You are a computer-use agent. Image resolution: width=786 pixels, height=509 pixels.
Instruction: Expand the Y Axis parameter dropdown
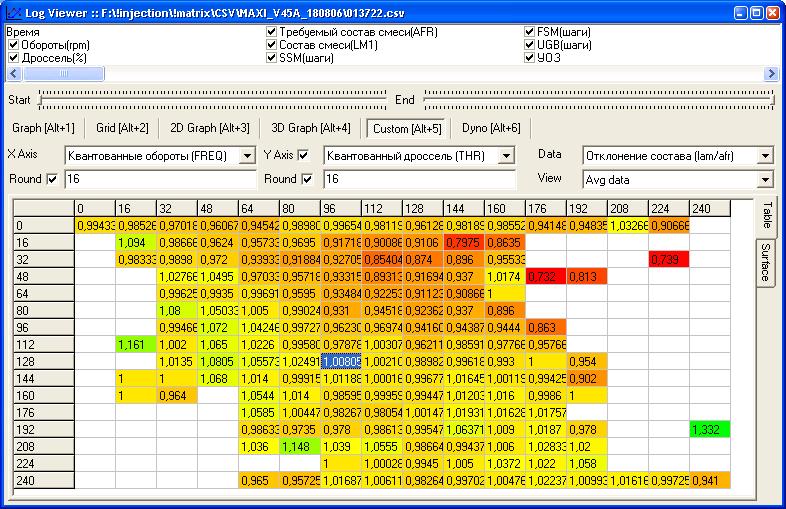pos(508,156)
